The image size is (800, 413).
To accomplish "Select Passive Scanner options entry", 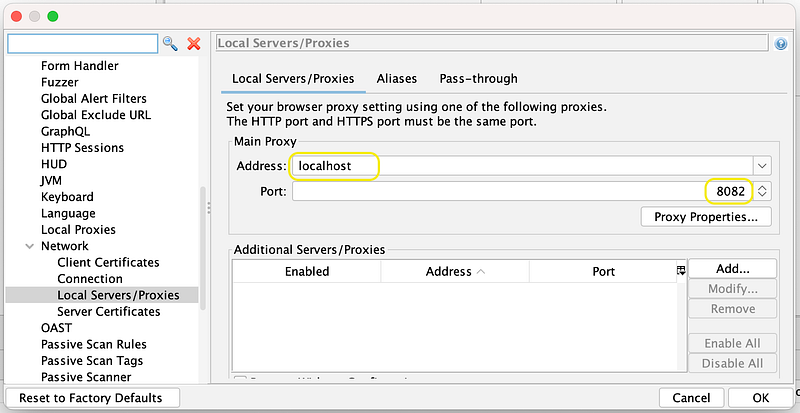I will point(86,377).
